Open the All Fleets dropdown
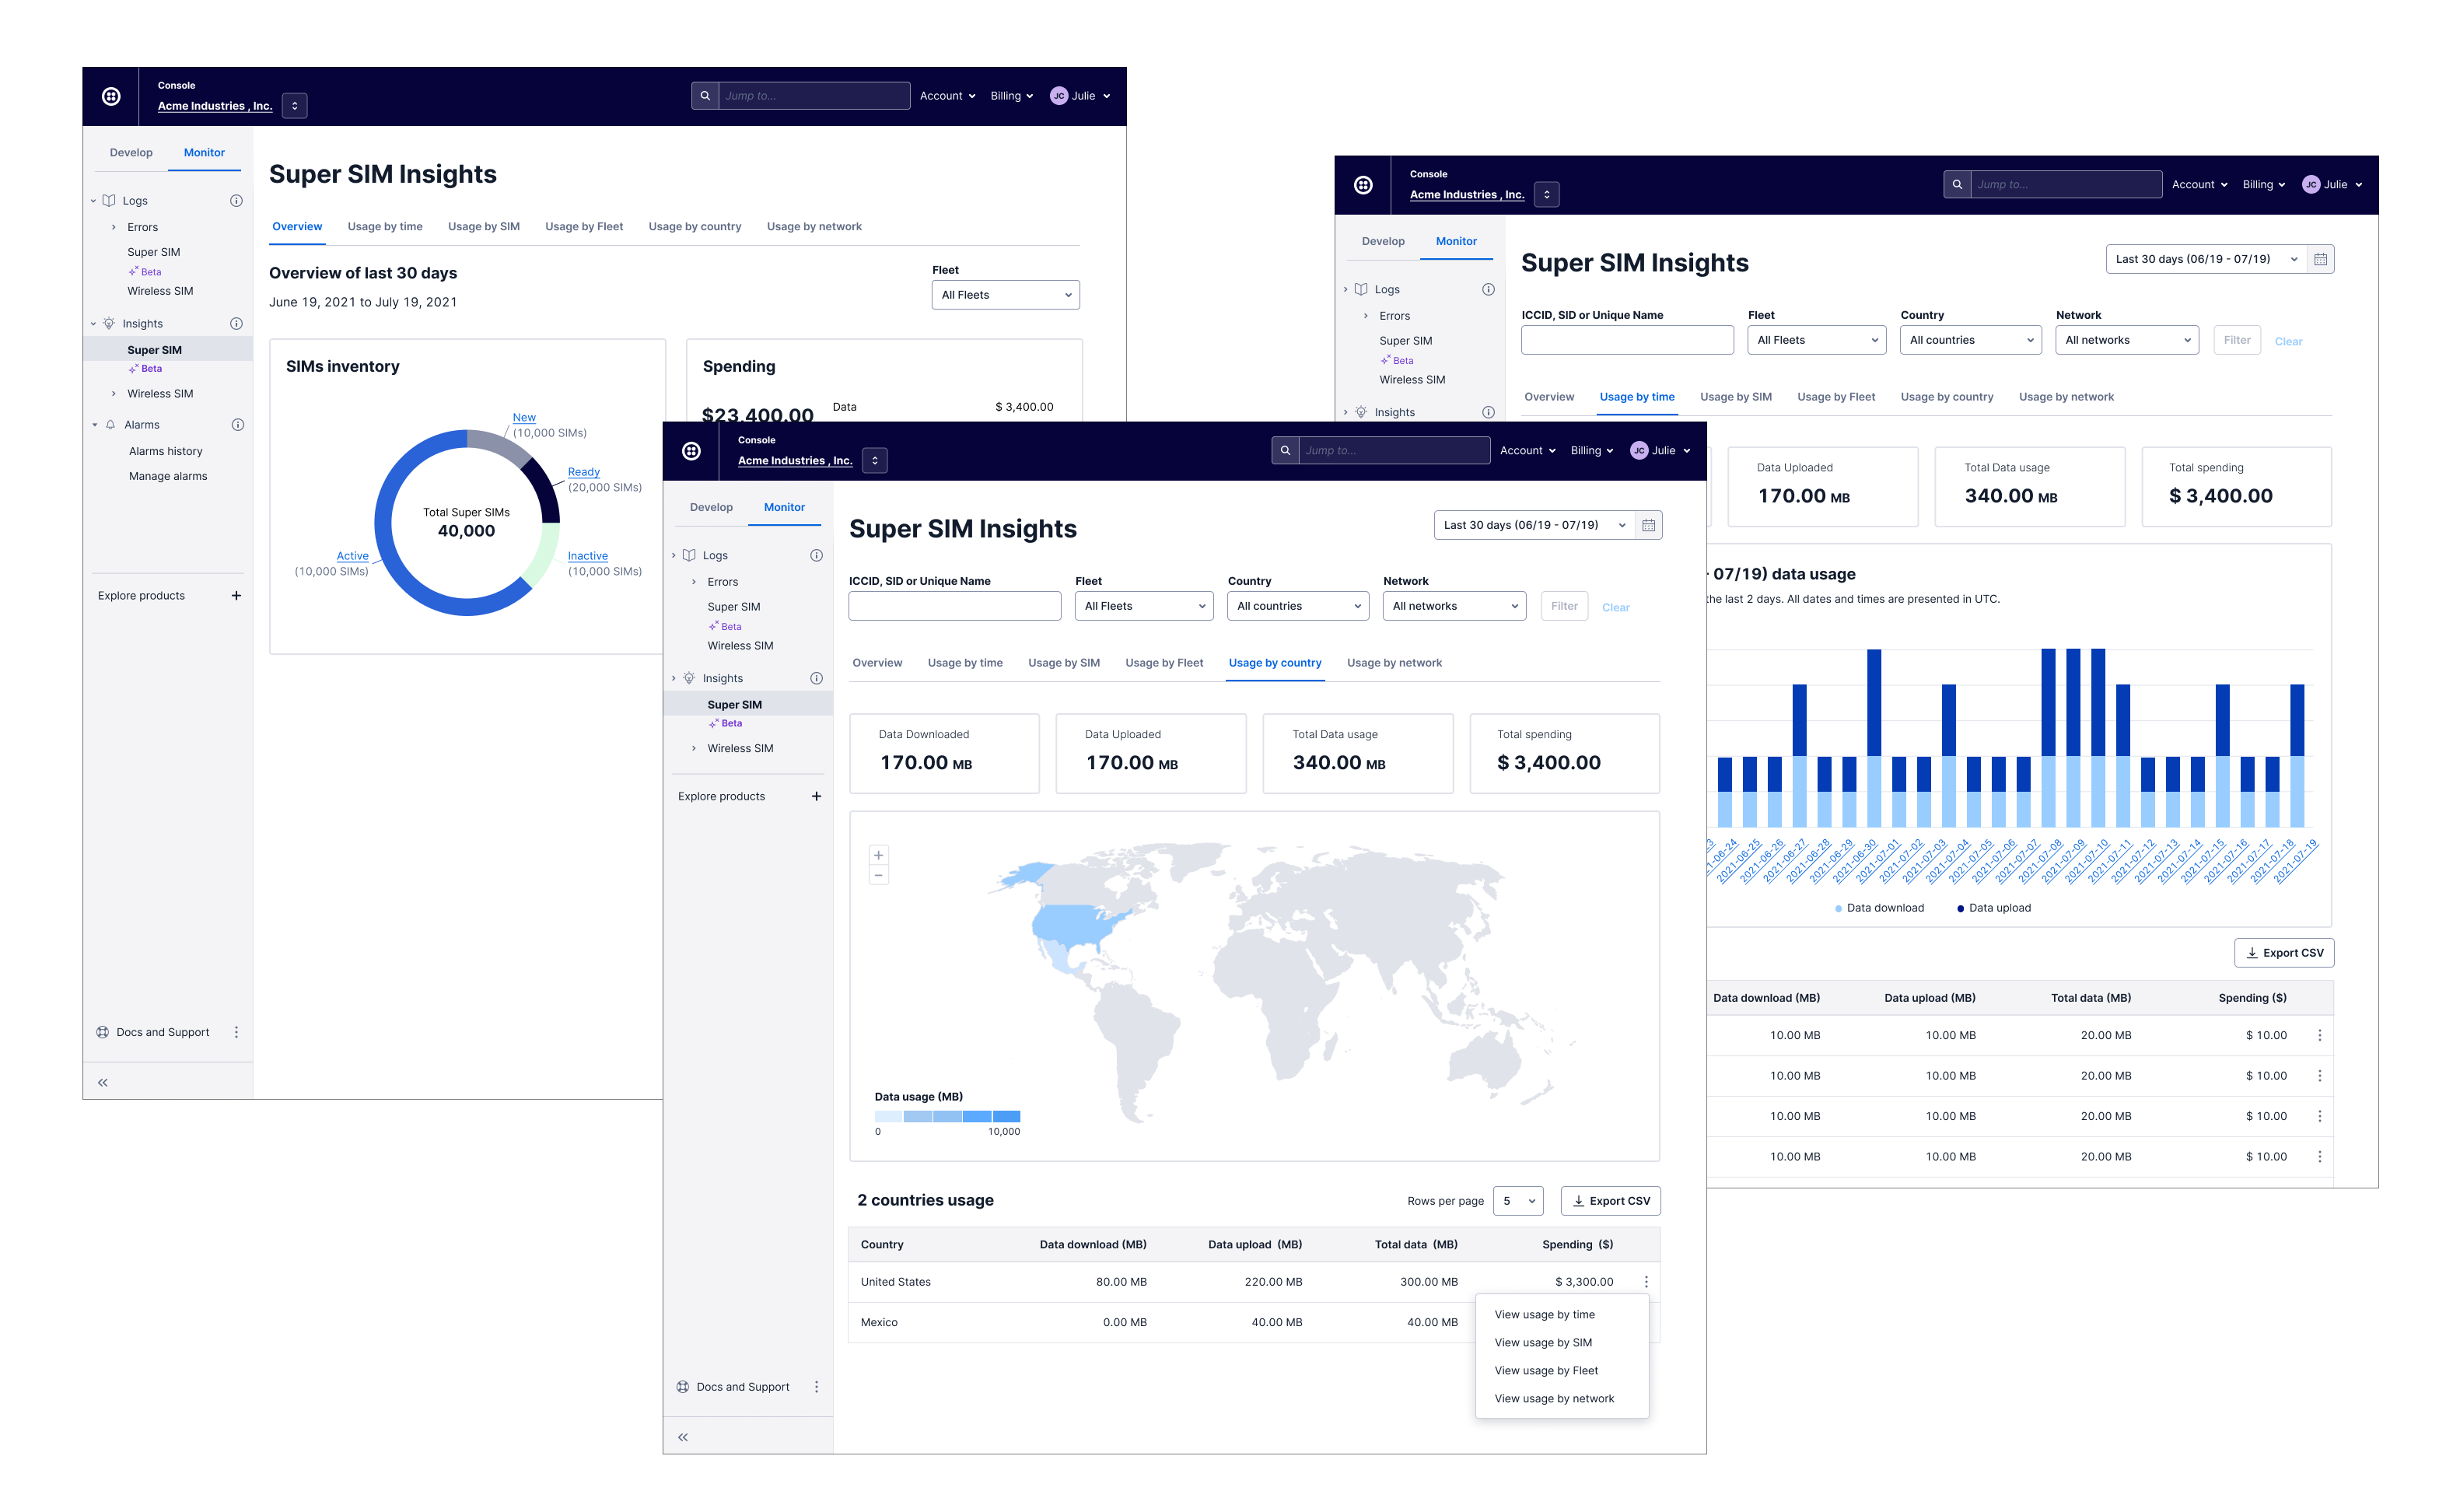The width and height of the screenshot is (2453, 1512). pyautogui.click(x=1144, y=605)
